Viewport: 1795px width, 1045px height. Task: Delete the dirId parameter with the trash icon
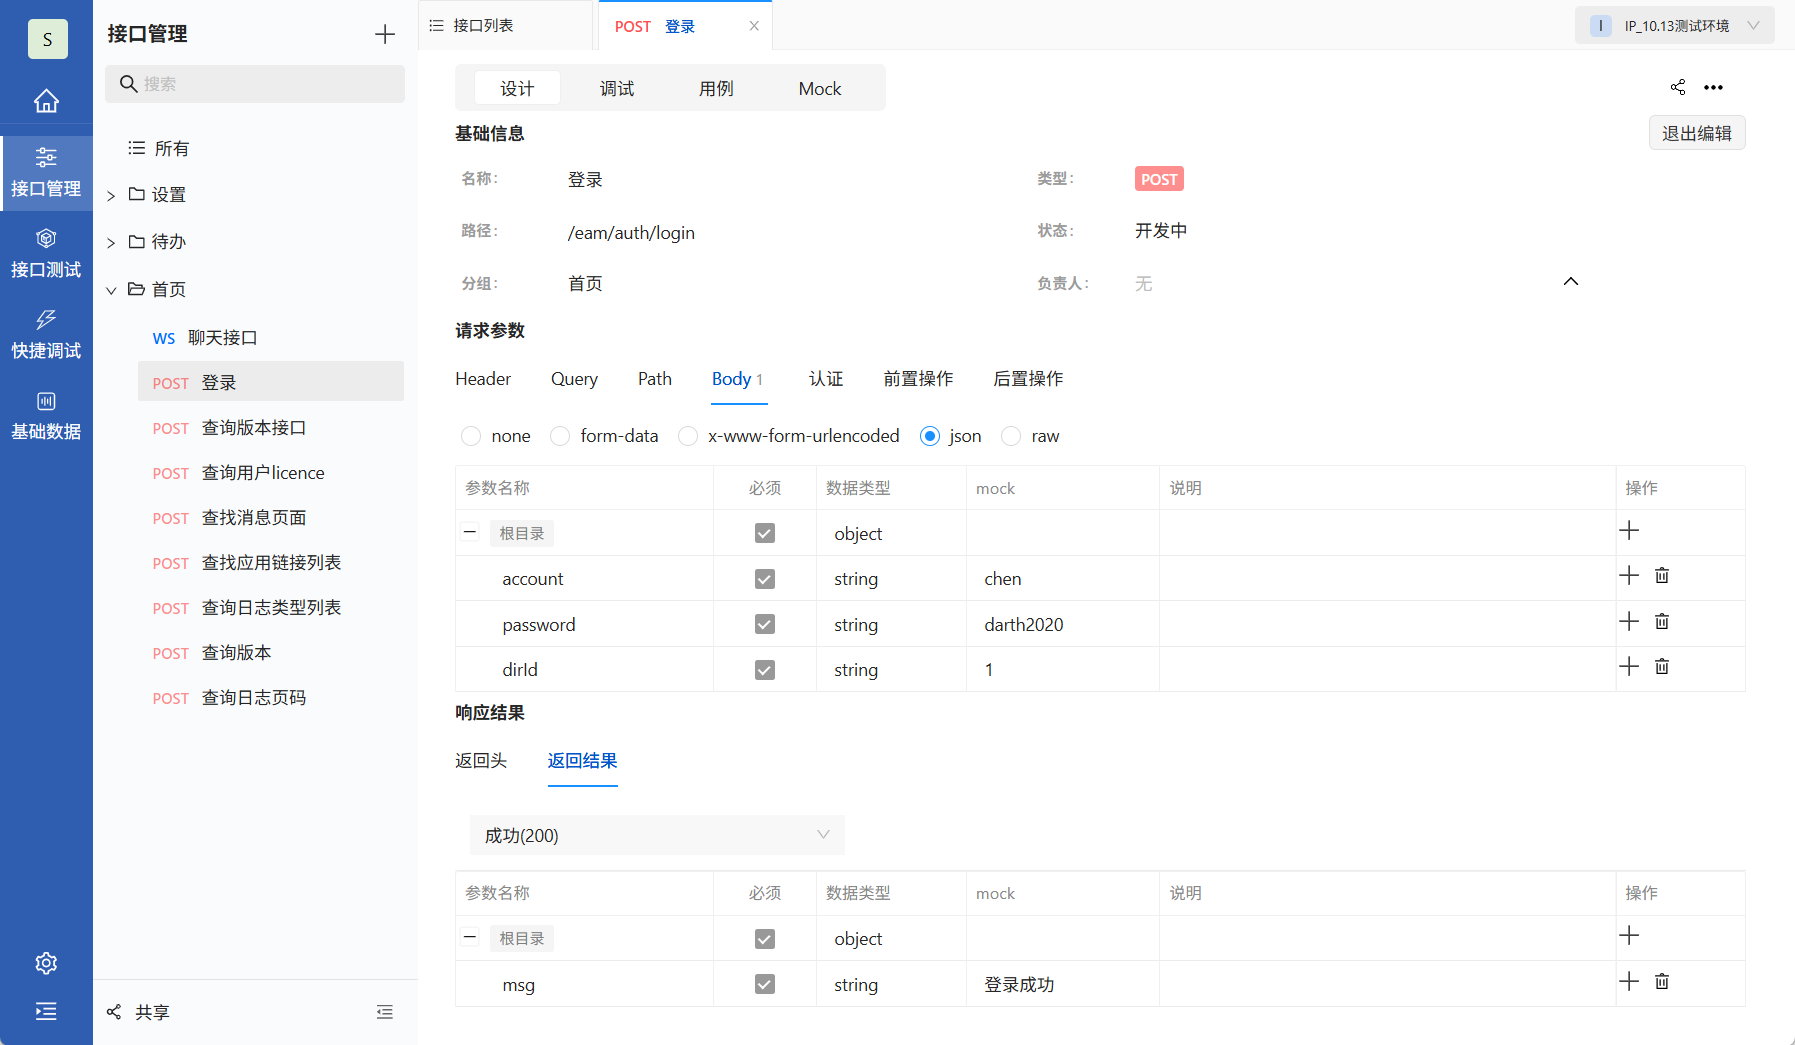(1661, 666)
